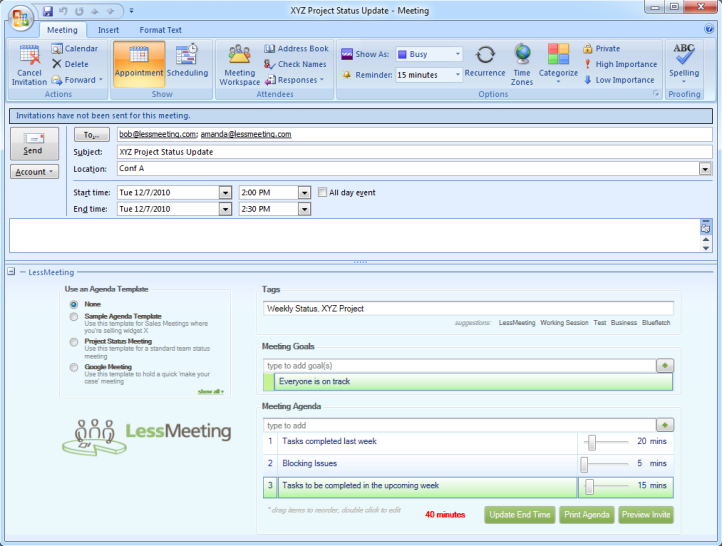Delete the meeting with the X icon
The width and height of the screenshot is (722, 546).
pyautogui.click(x=70, y=64)
